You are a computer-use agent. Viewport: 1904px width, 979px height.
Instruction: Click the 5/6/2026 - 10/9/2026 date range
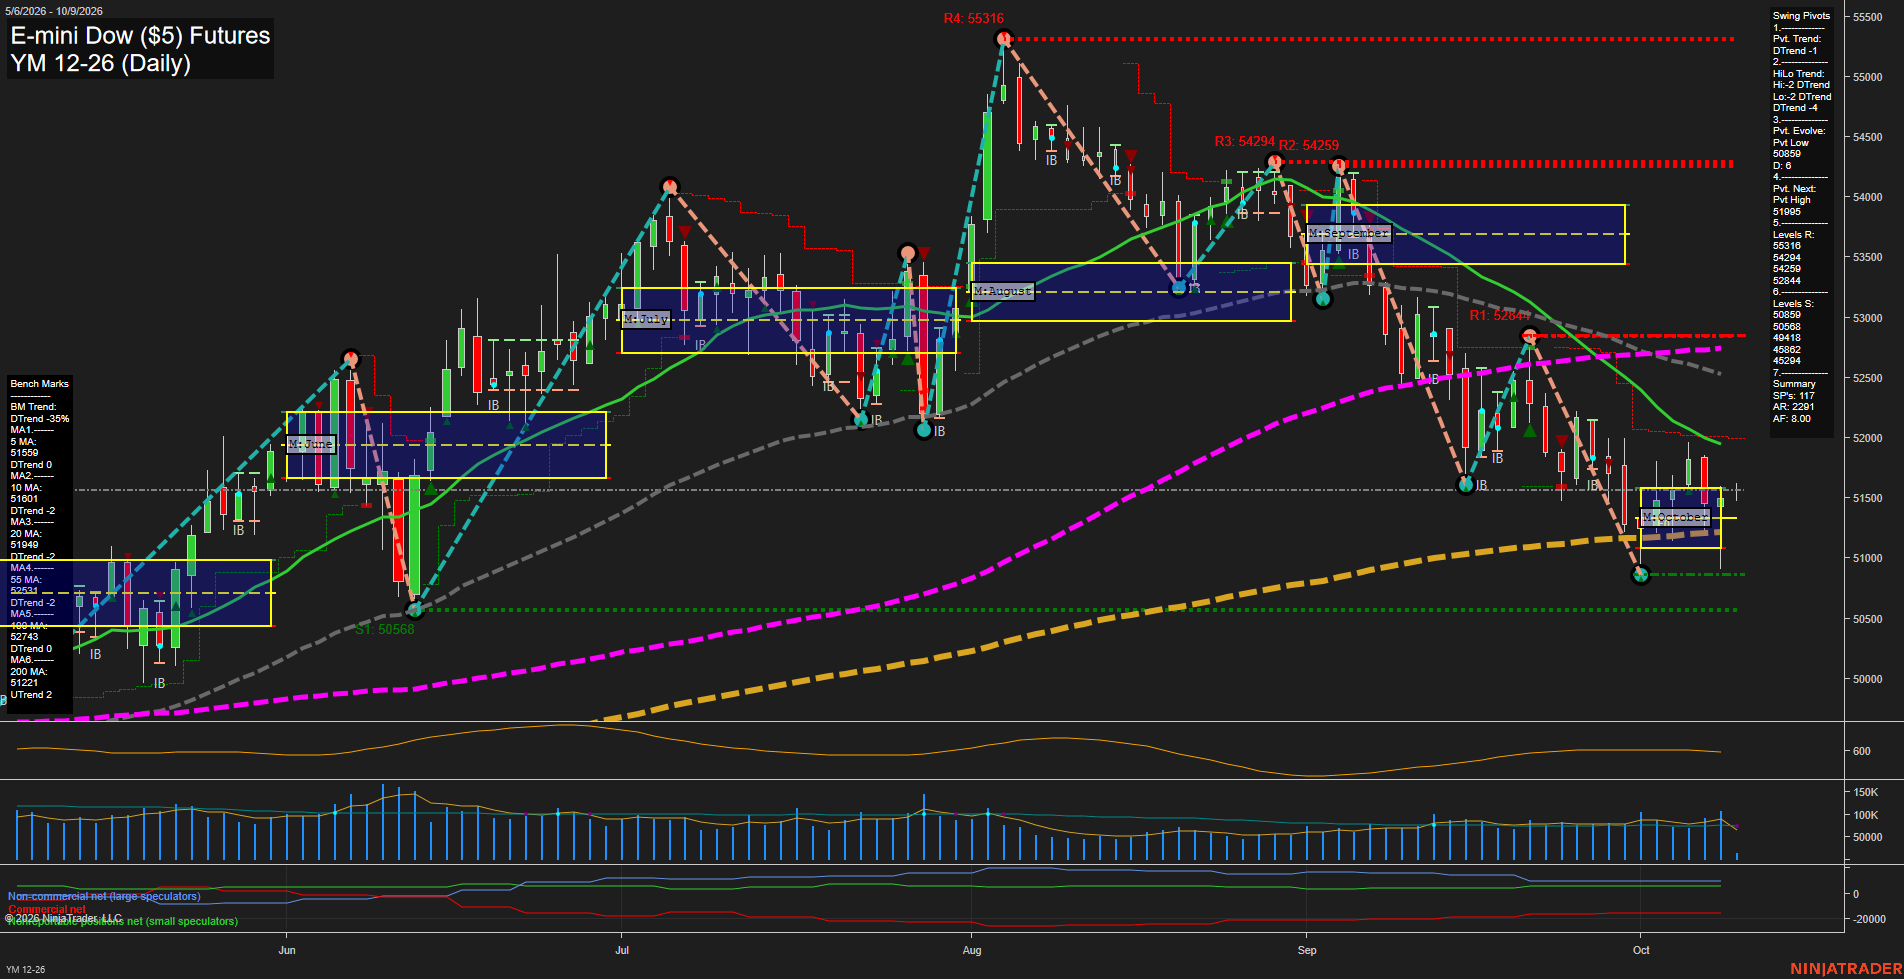click(x=53, y=11)
